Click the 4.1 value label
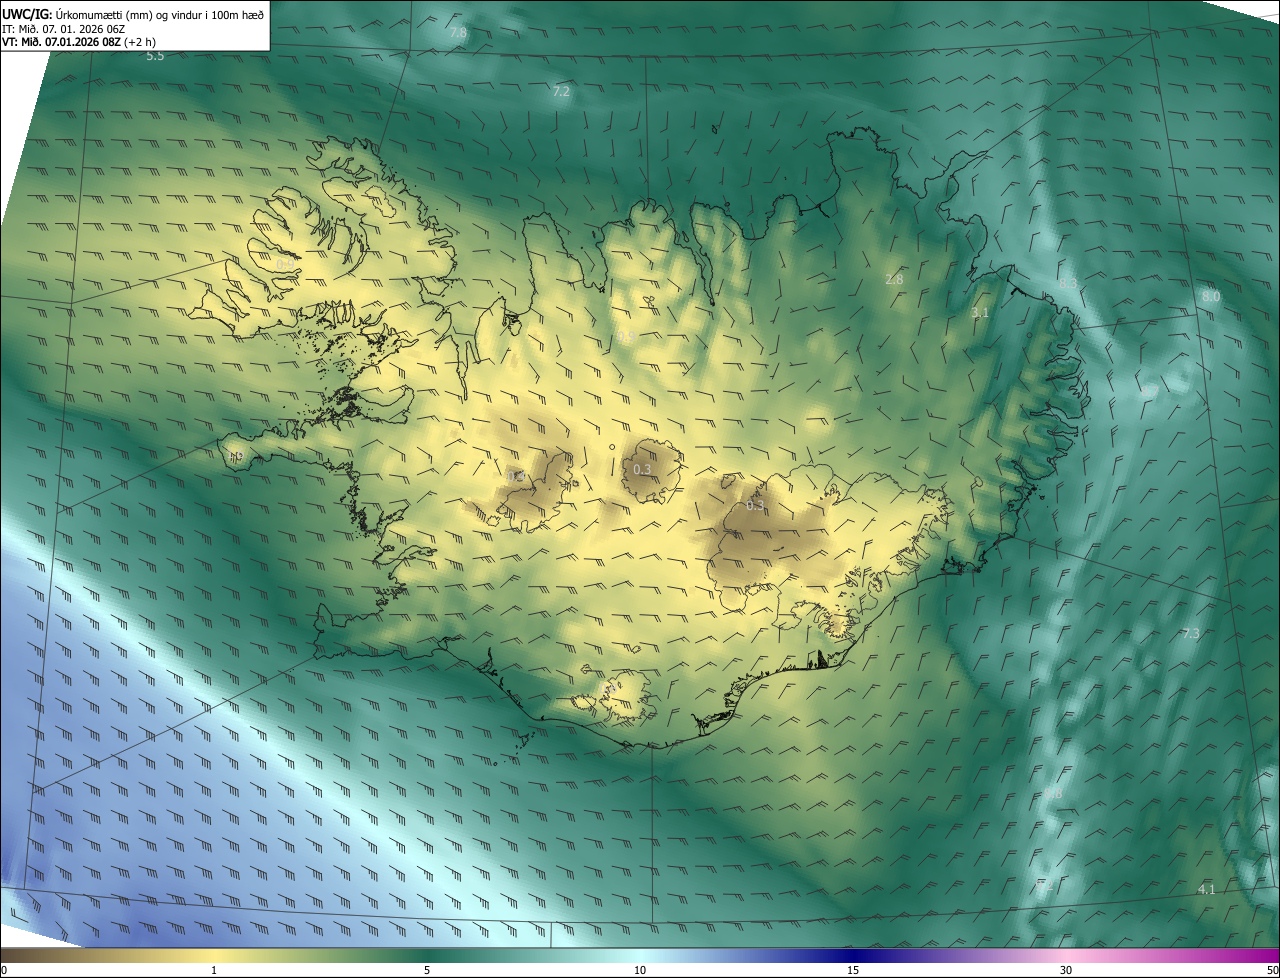The height and width of the screenshot is (978, 1280). 1206,890
